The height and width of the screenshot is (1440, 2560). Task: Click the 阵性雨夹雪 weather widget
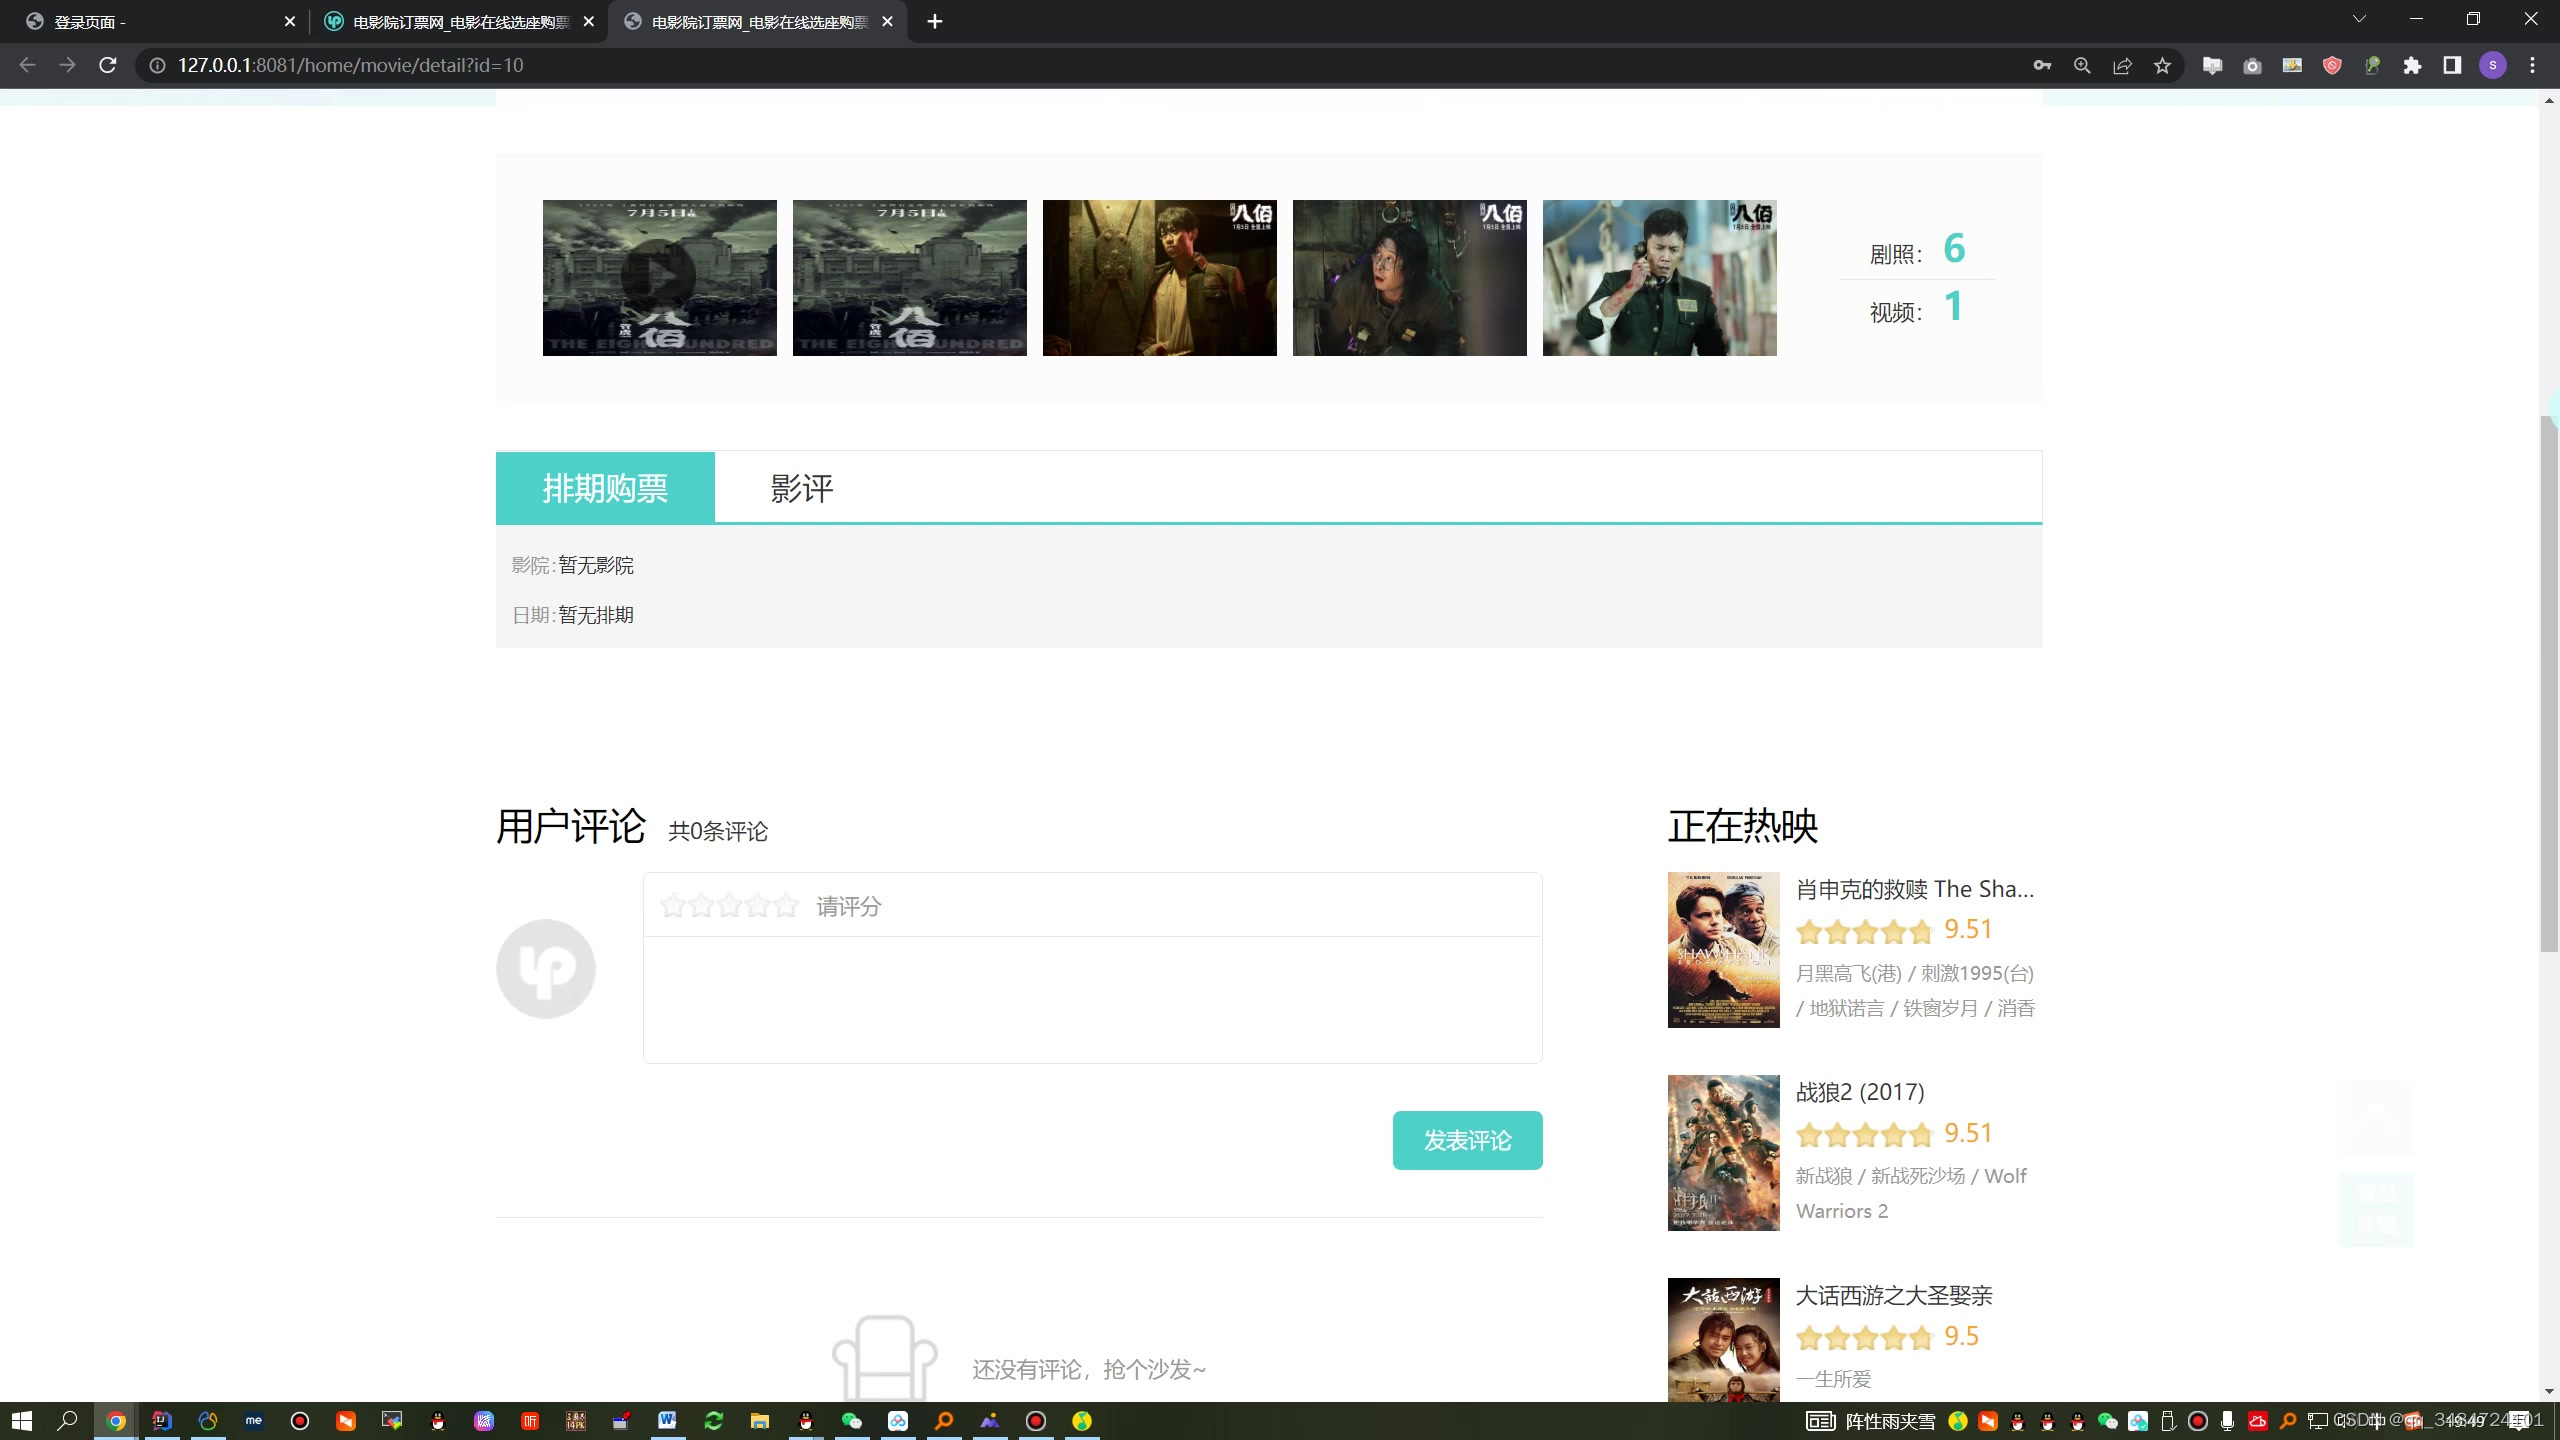(1870, 1421)
